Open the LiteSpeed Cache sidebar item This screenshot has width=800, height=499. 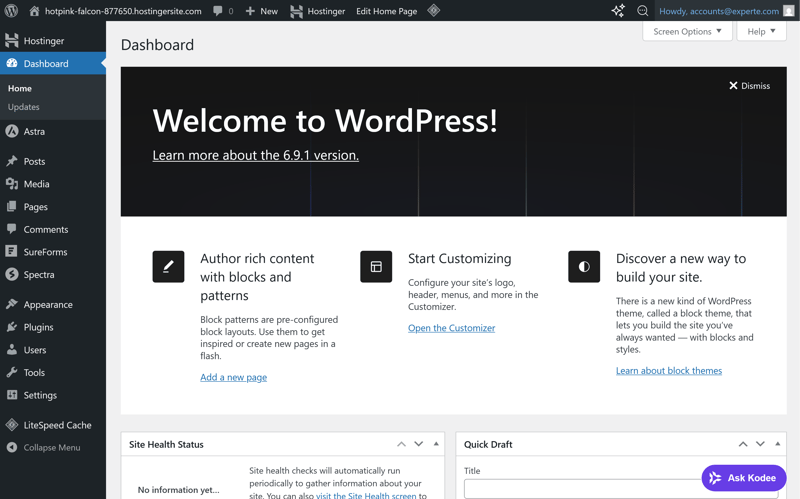pyautogui.click(x=56, y=425)
